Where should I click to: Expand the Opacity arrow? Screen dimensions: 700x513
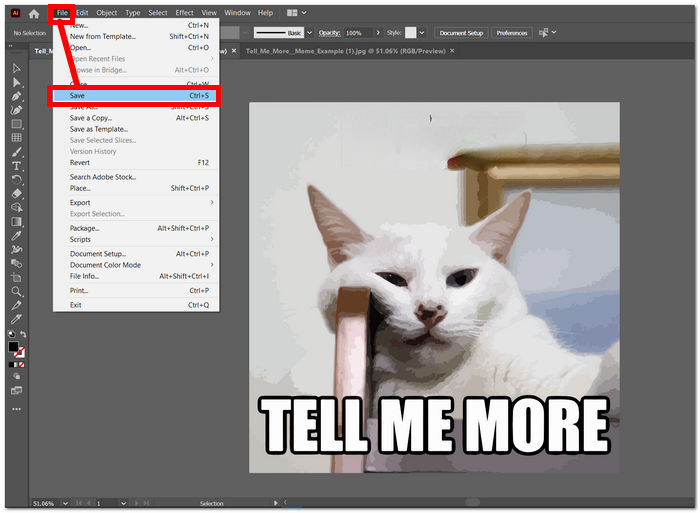coord(378,33)
